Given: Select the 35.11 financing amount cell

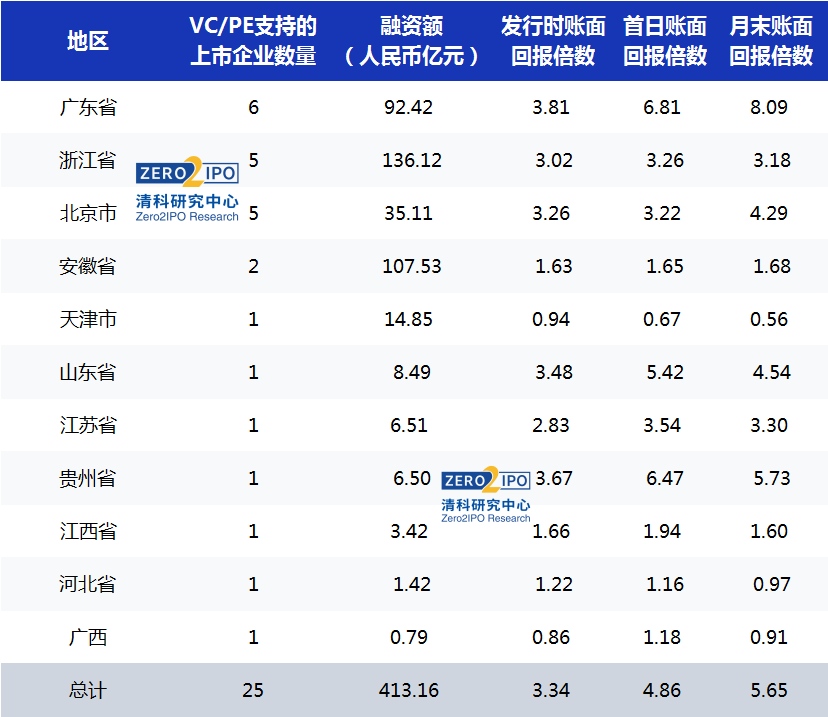Looking at the screenshot, I should [x=408, y=213].
